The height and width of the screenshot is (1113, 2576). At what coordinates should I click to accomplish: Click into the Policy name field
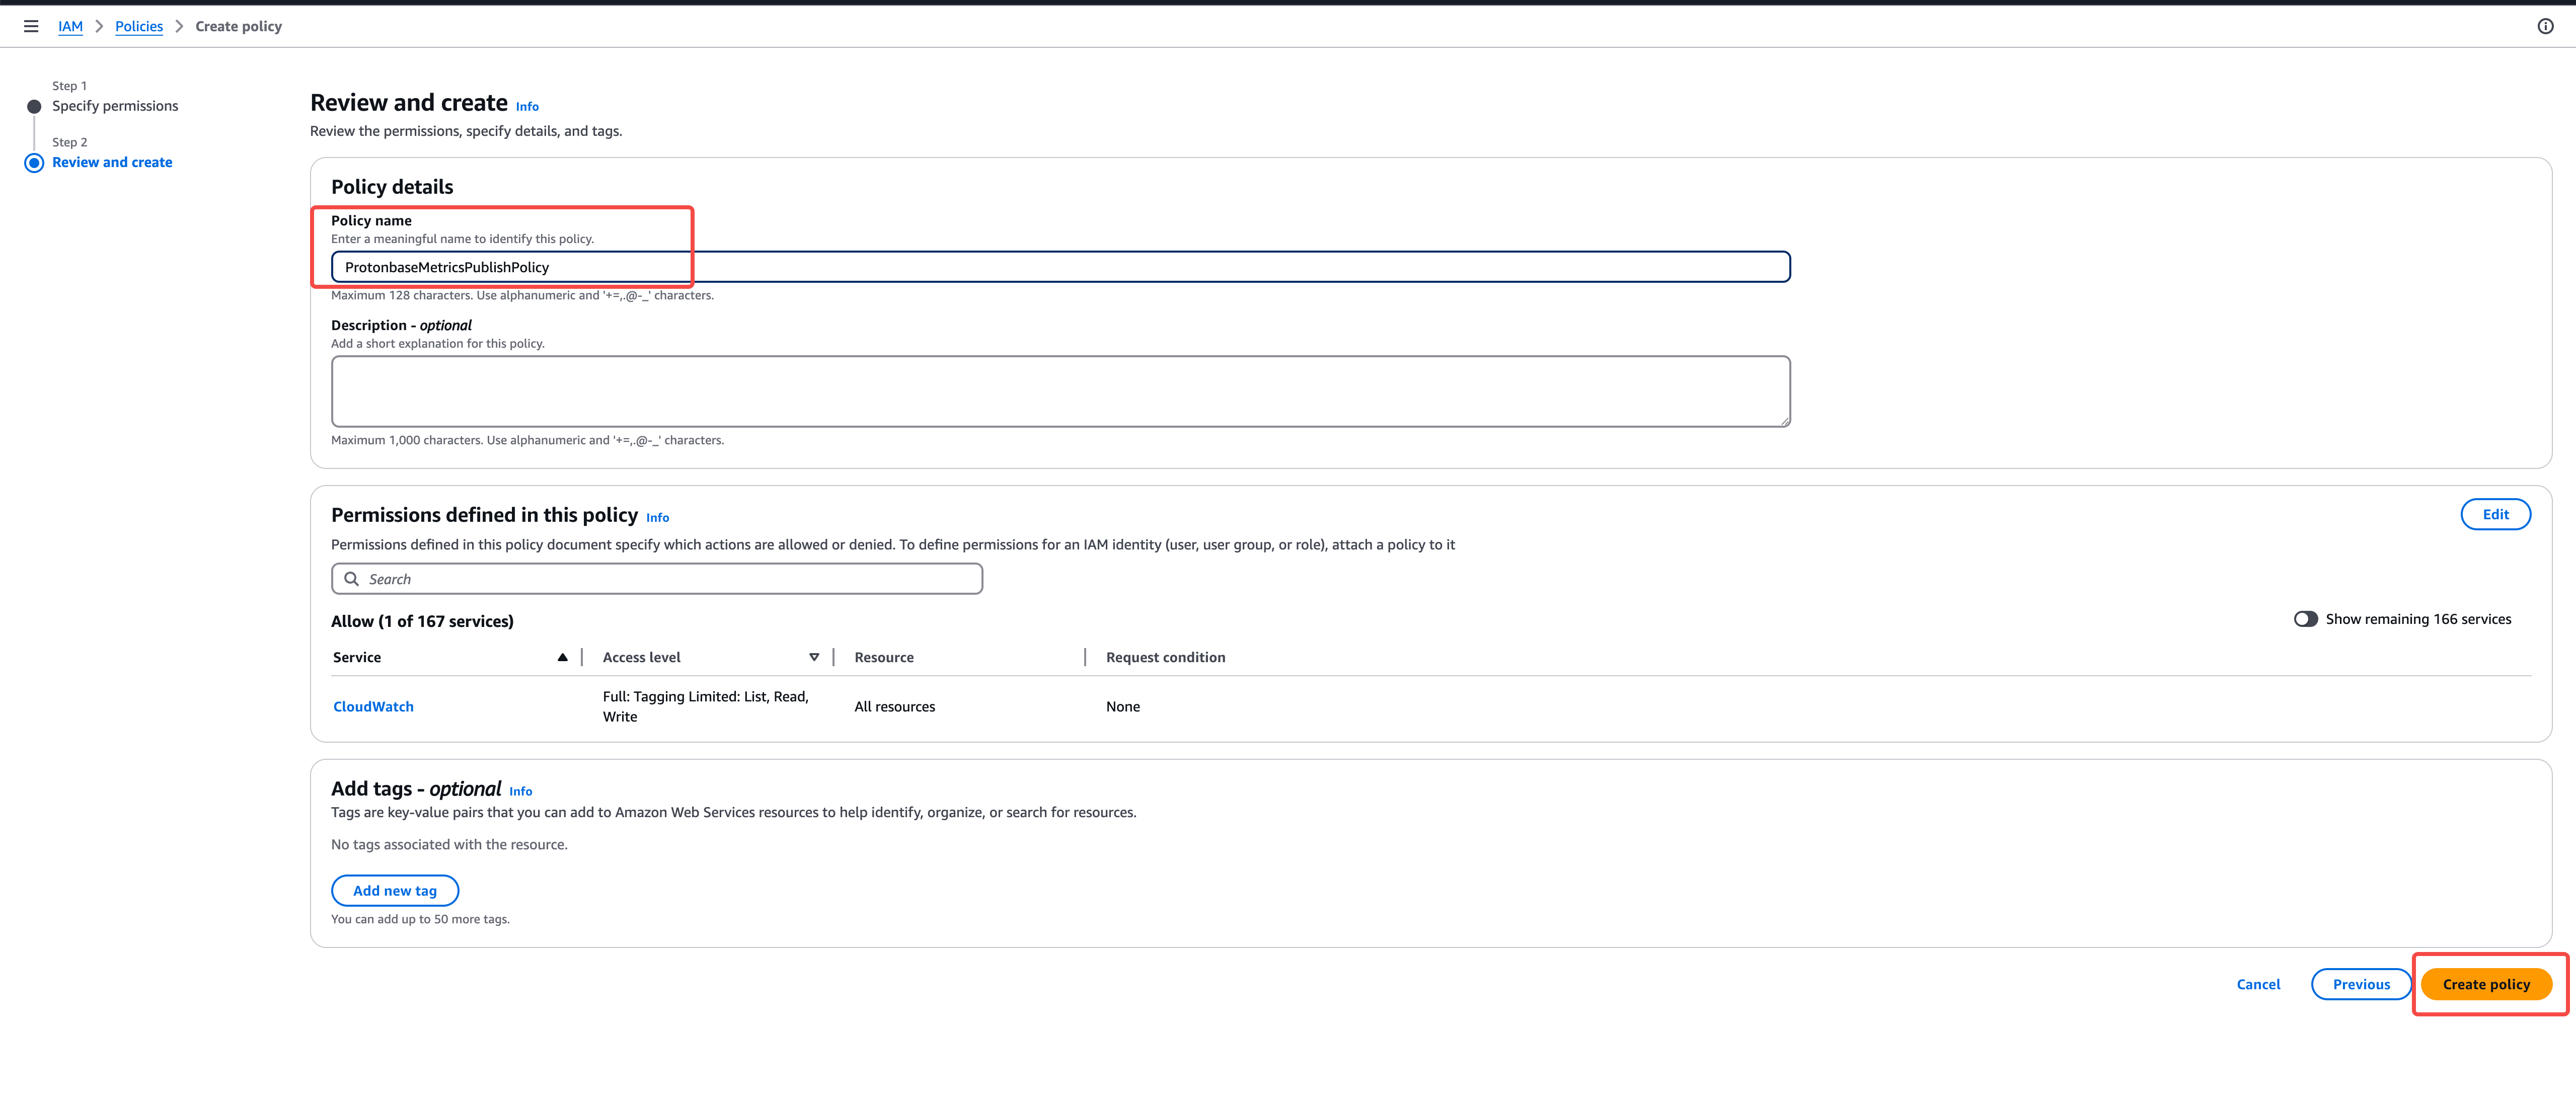coord(1060,267)
